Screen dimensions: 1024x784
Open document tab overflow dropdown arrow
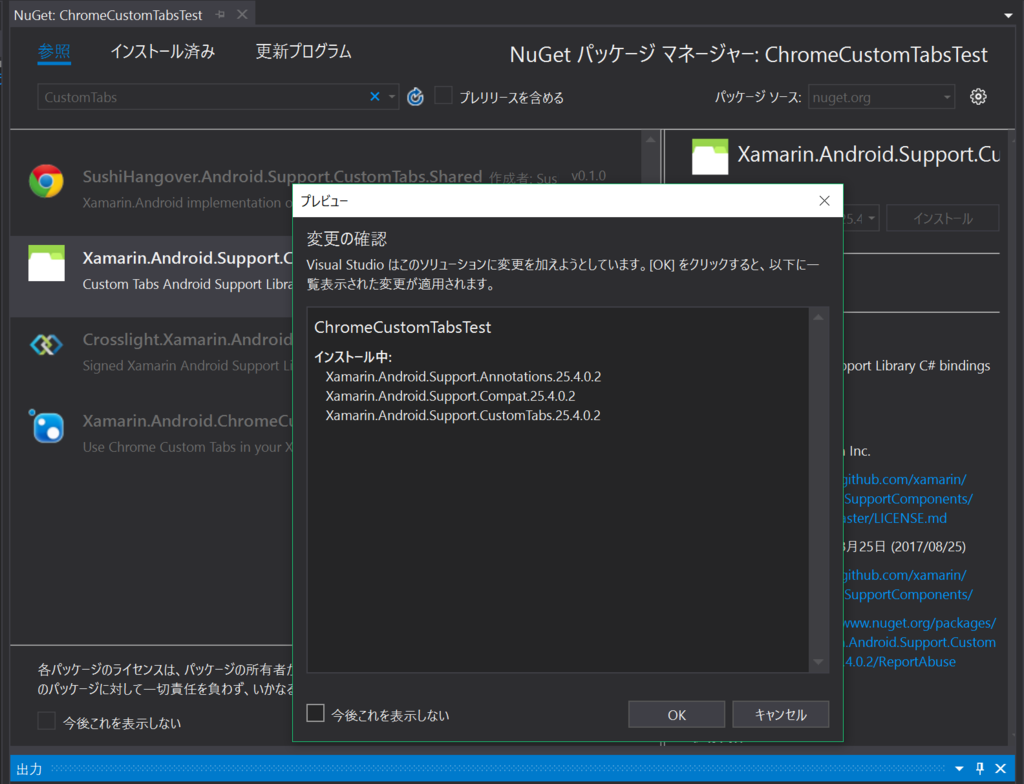pyautogui.click(x=1008, y=16)
